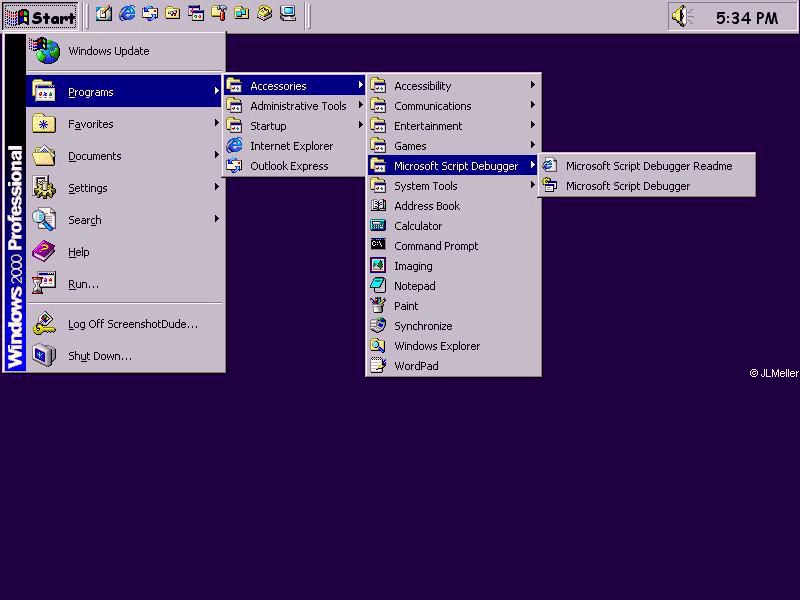The image size is (800, 600).
Task: Click the Command Prompt icon
Action: coord(378,245)
